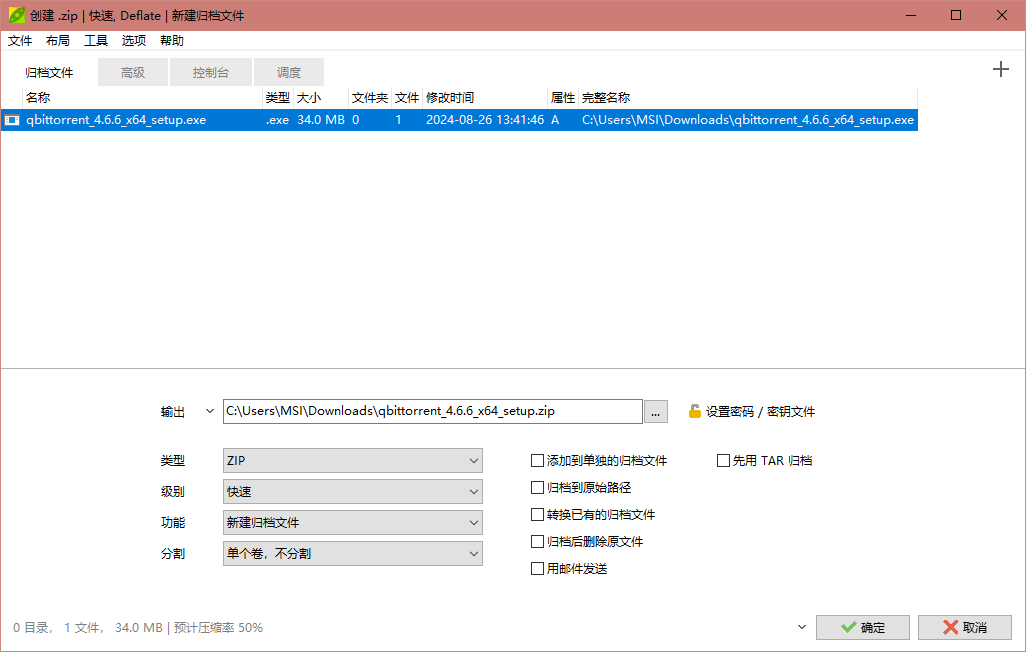Image resolution: width=1026 pixels, height=652 pixels.
Task: Open the 工具 menu
Action: coord(96,41)
